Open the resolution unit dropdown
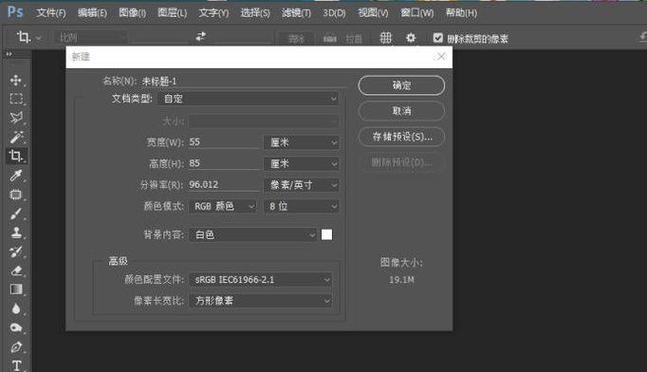Screen dimensions: 647x372 pos(302,185)
